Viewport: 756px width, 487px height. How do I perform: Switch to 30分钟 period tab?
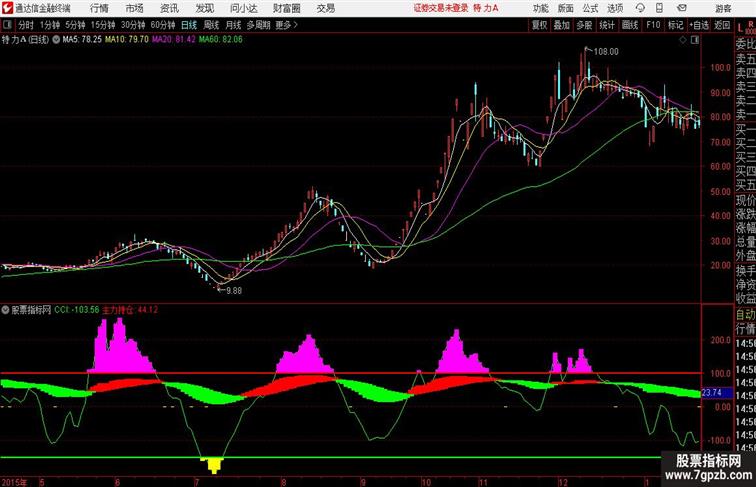pyautogui.click(x=133, y=25)
